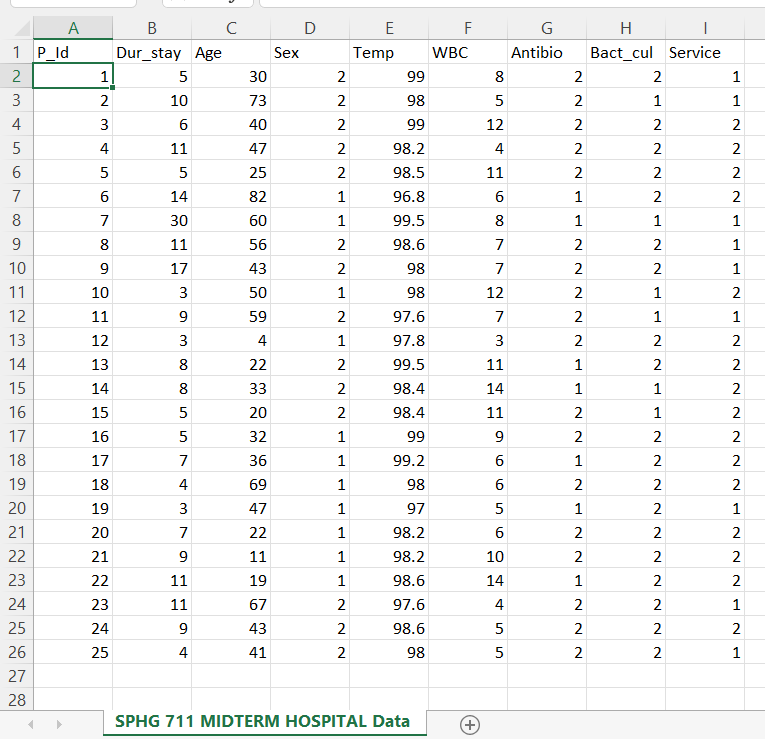
Task: Select column I header
Action: tap(705, 28)
